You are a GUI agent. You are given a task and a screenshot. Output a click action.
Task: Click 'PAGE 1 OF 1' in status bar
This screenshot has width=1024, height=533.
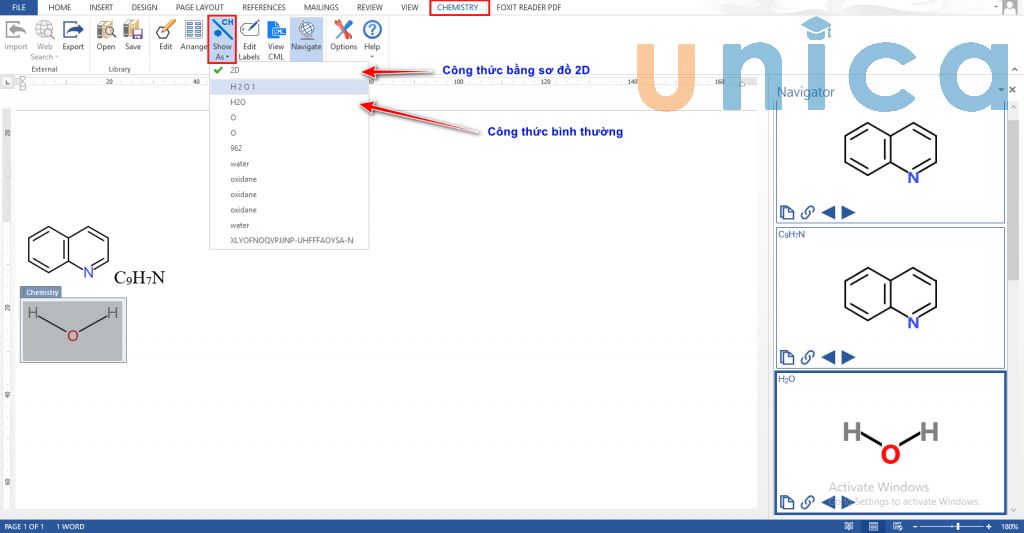click(24, 526)
